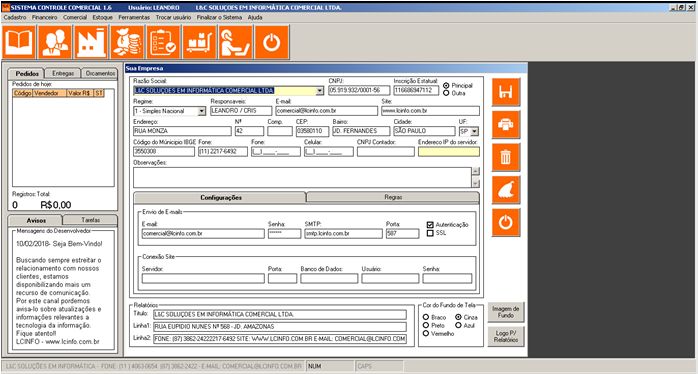The width and height of the screenshot is (698, 374).
Task: Click the Vendedor column header
Action: 49,93
